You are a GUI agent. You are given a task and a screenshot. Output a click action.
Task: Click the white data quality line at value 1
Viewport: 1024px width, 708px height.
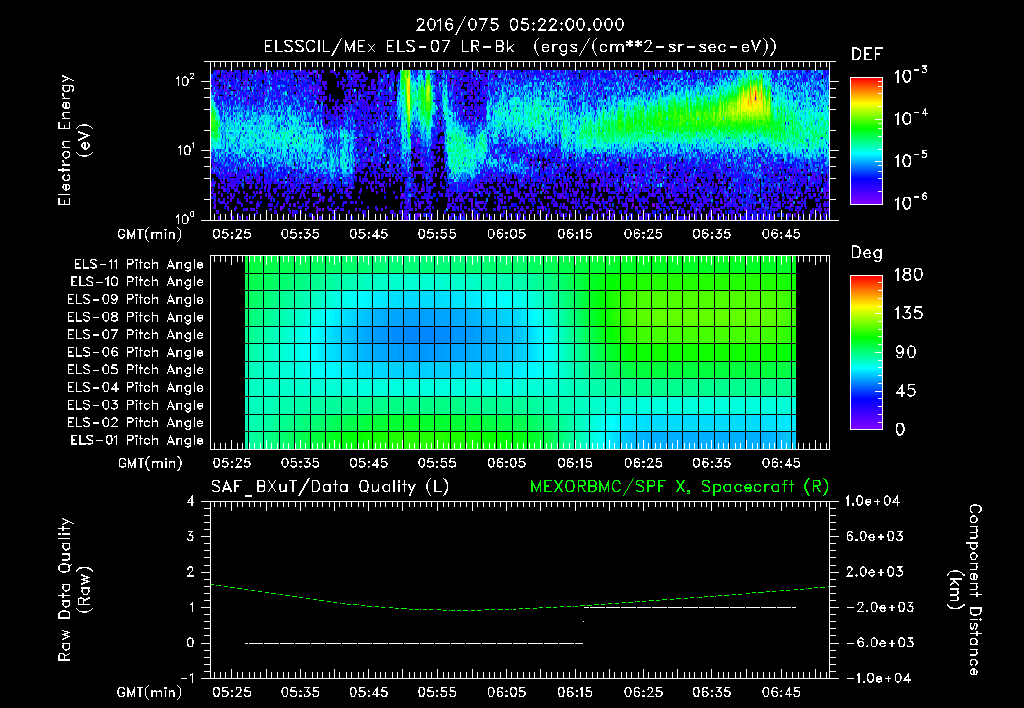[x=691, y=607]
